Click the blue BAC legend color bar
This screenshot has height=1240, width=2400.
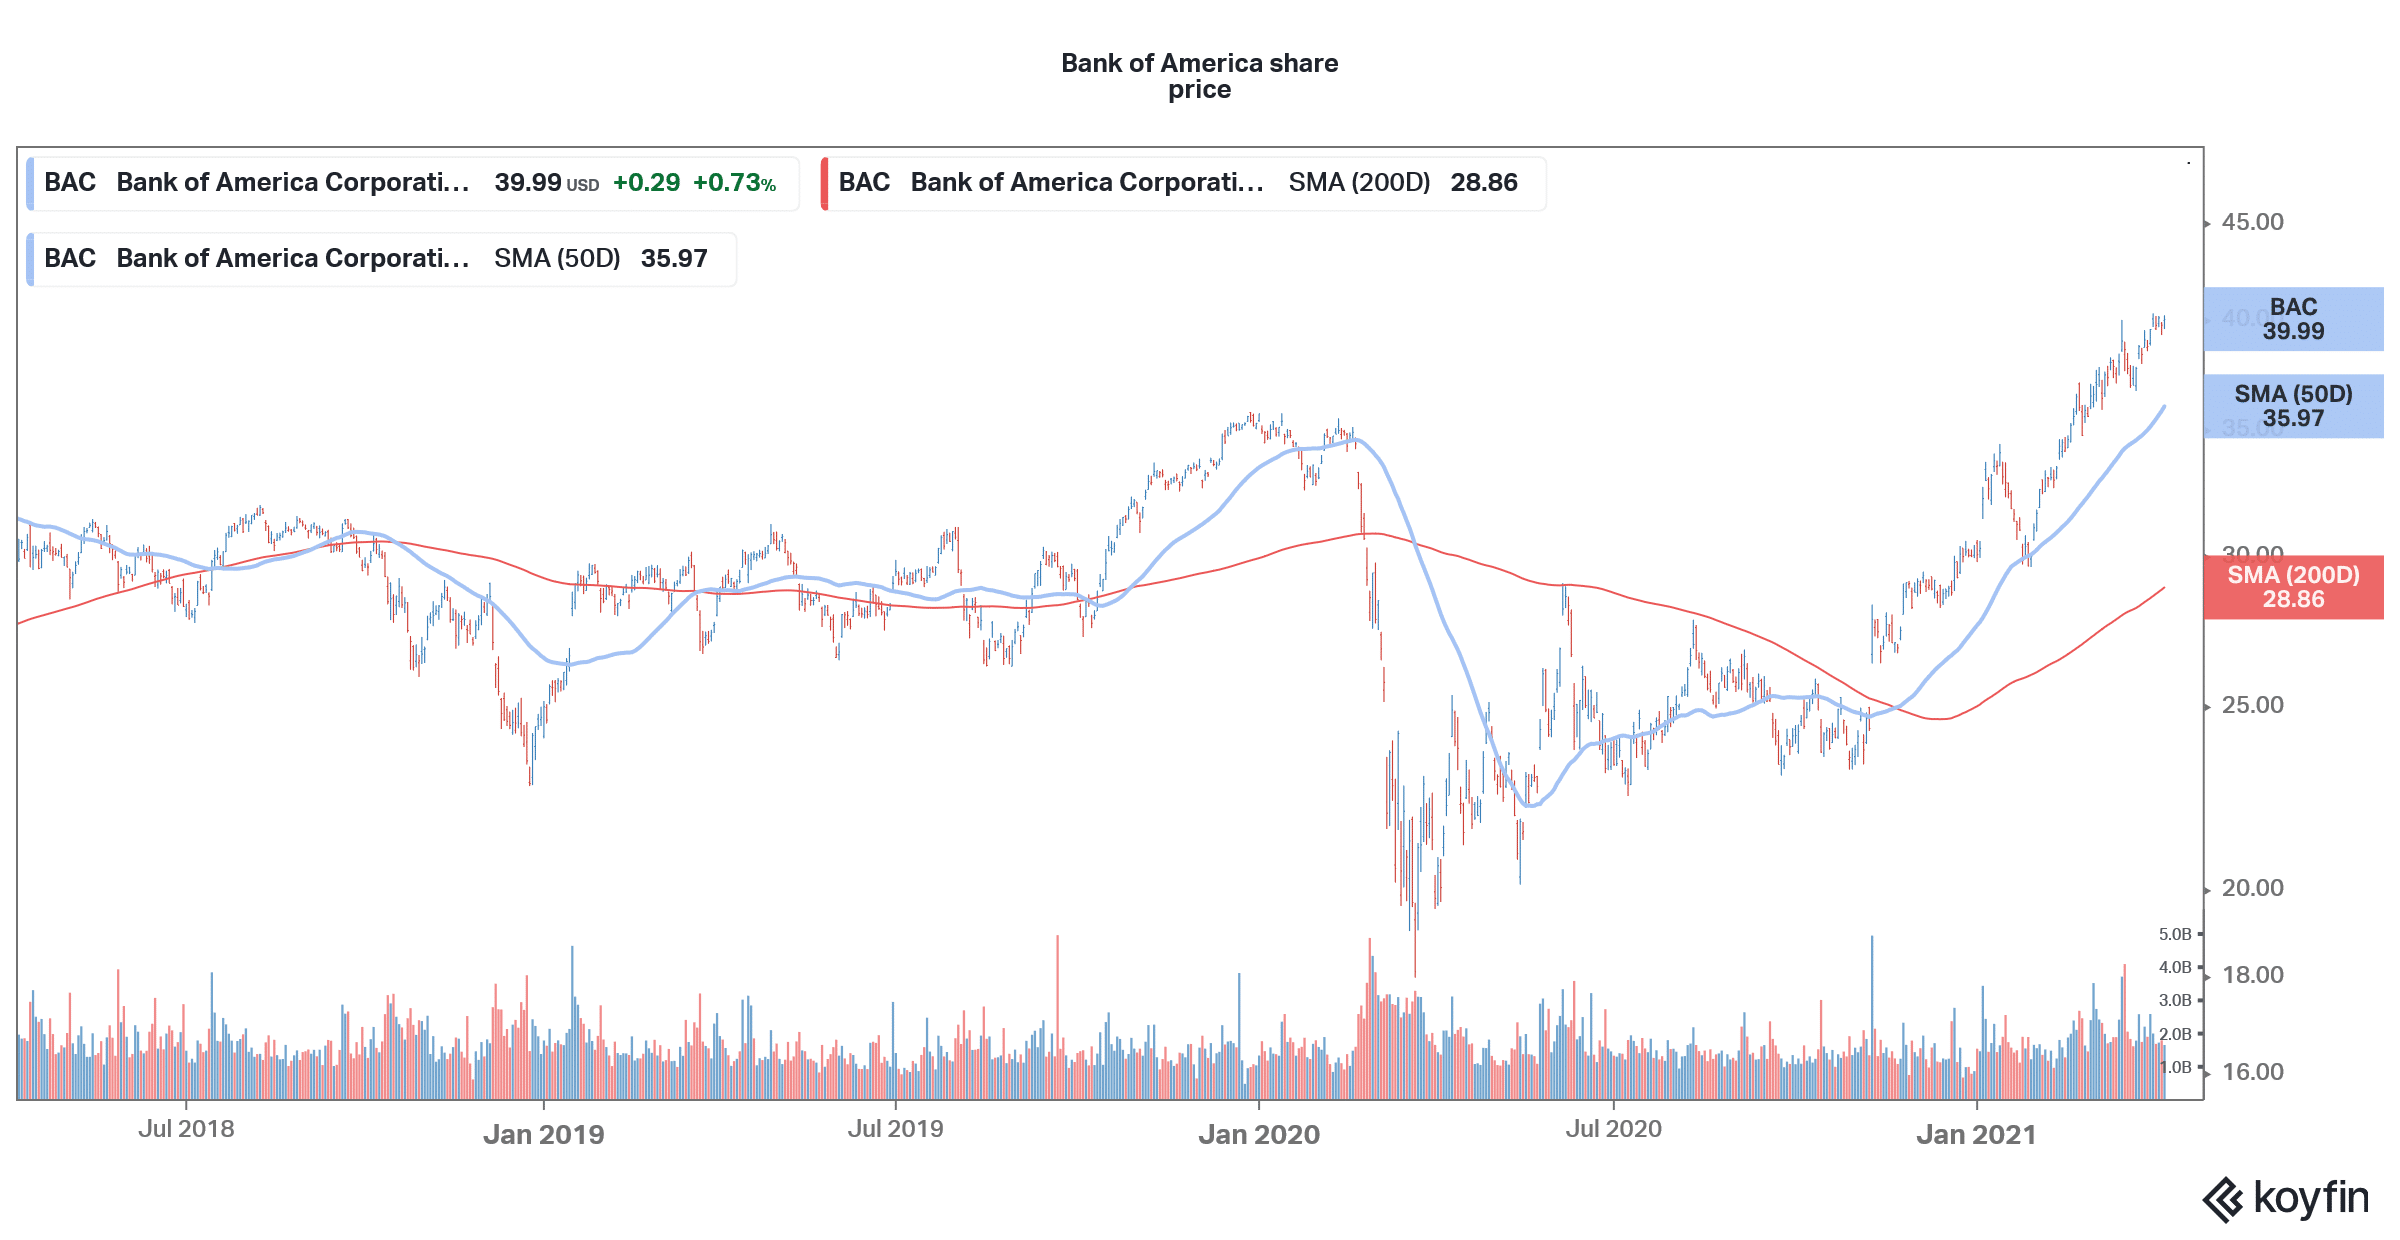coord(30,183)
